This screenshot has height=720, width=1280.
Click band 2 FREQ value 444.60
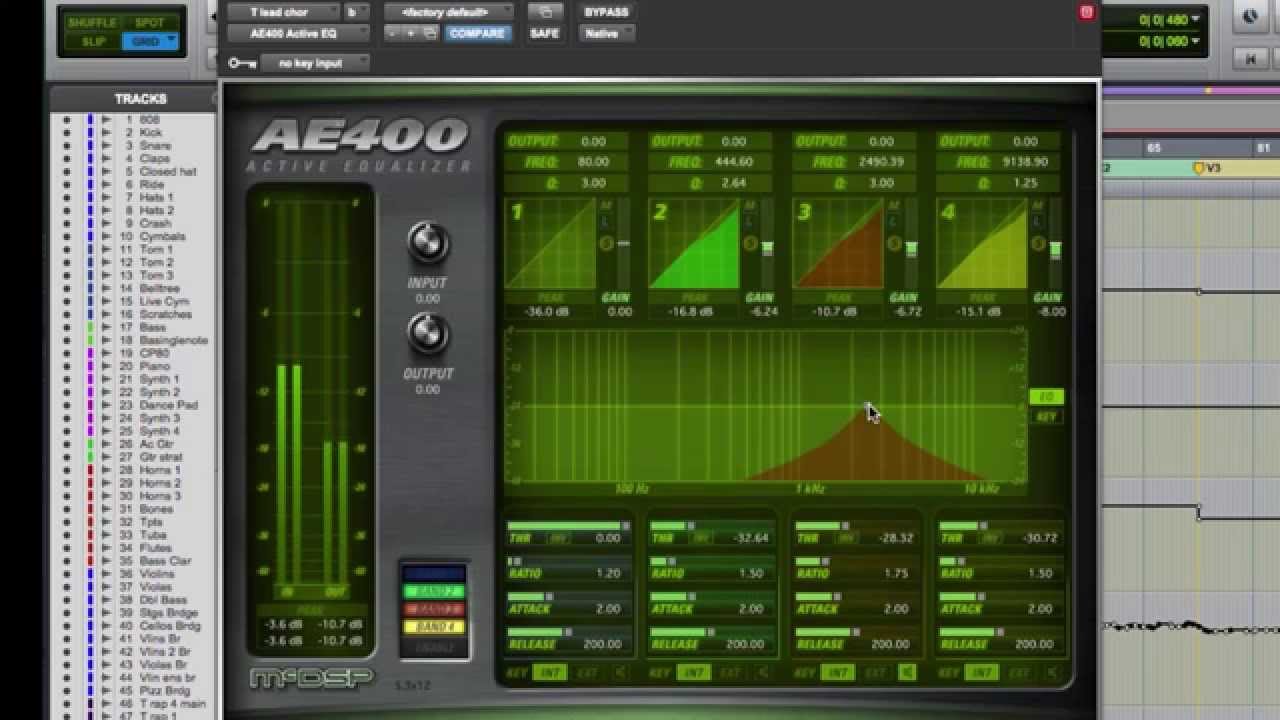pos(734,161)
